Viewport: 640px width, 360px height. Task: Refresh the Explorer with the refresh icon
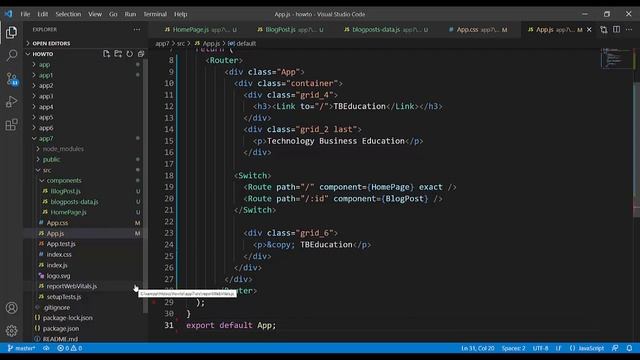129,54
